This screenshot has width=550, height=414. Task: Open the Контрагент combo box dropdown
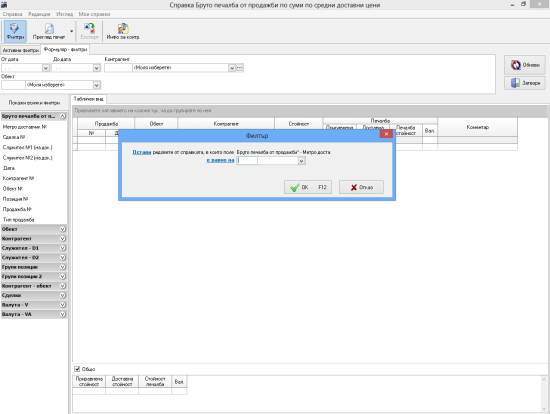pos(232,68)
